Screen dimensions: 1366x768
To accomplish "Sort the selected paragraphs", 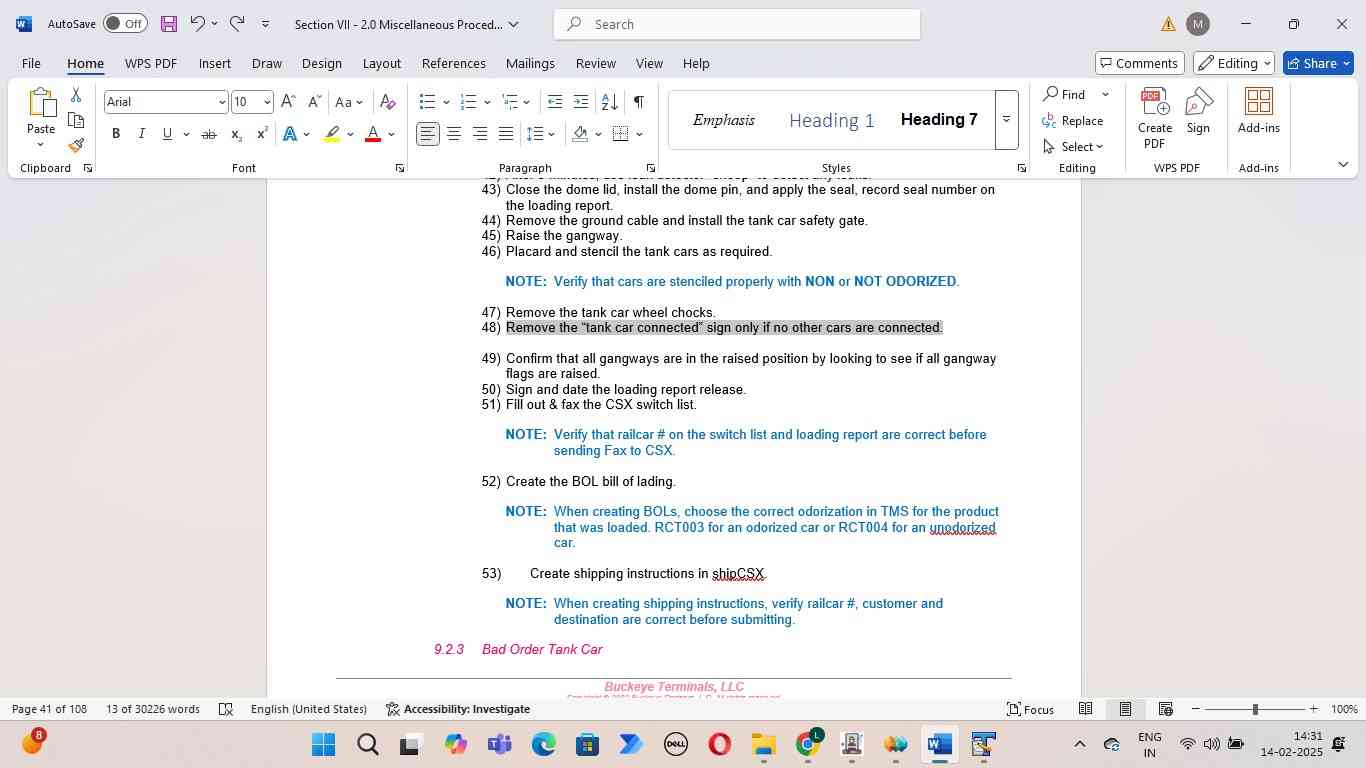I will click(609, 102).
